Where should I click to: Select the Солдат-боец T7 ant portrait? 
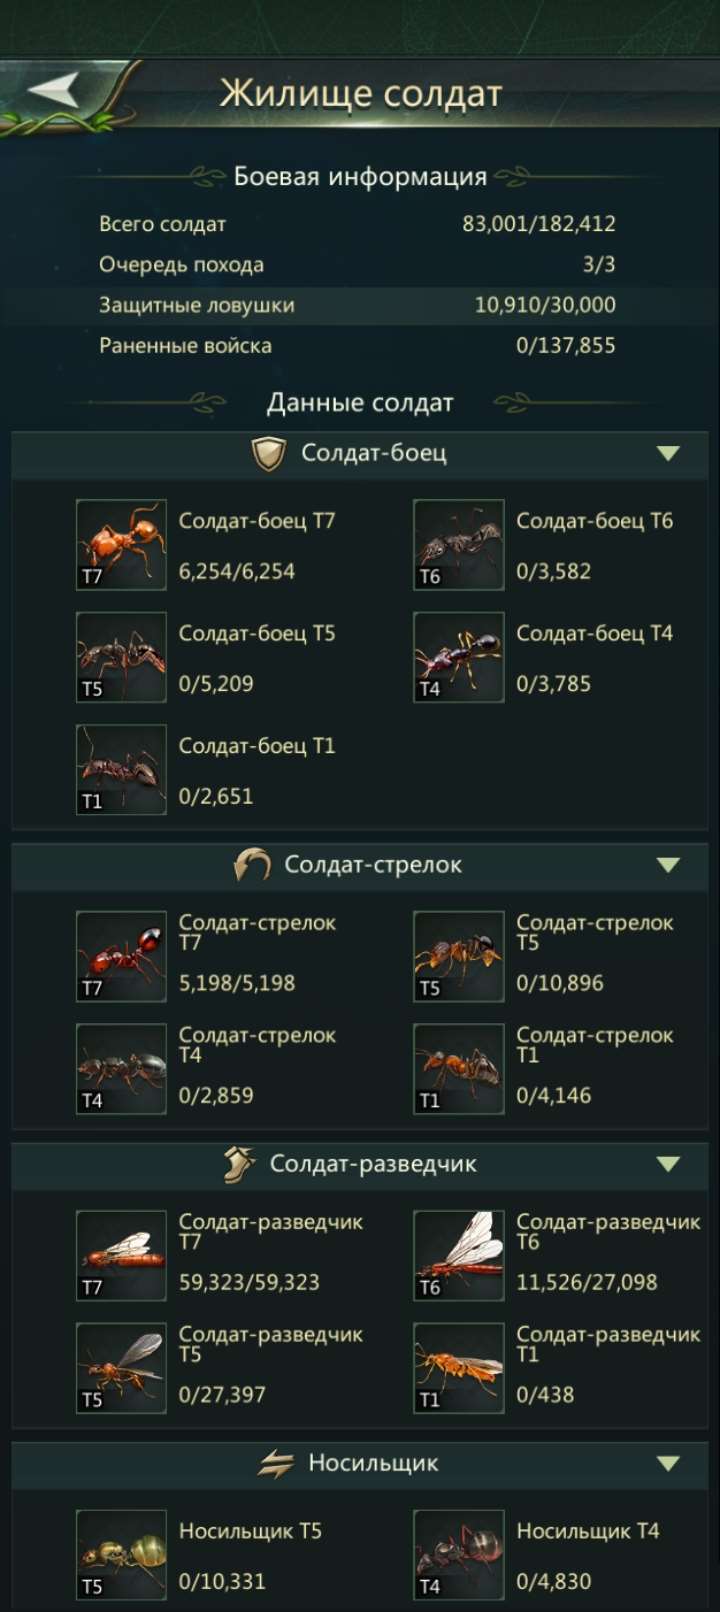[x=120, y=545]
